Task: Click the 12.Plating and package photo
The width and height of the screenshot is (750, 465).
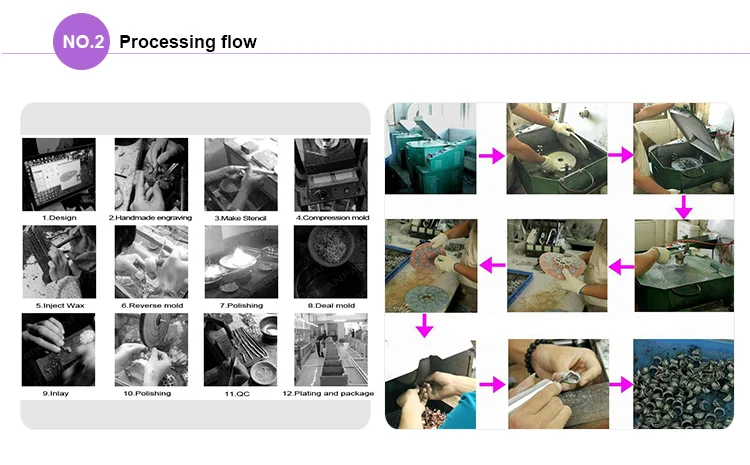Action: [331, 350]
